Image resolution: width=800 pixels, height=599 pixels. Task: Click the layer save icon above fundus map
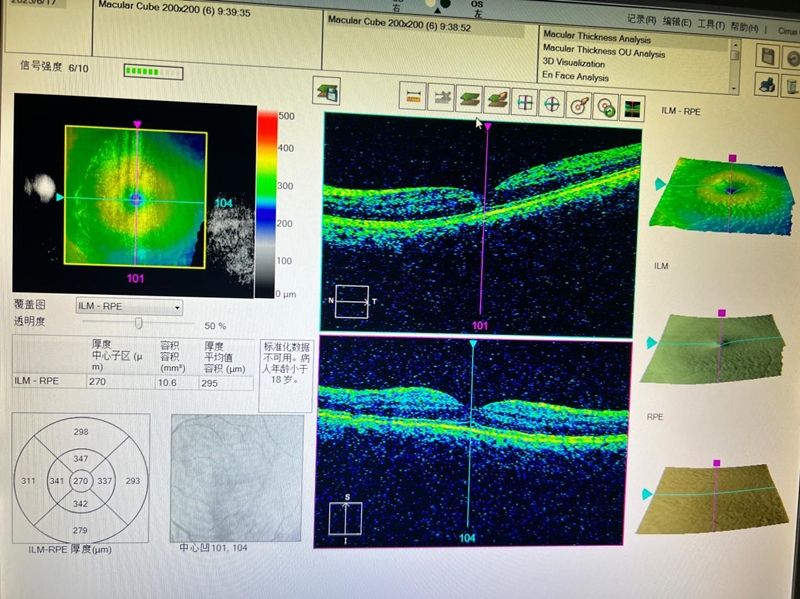[x=326, y=89]
